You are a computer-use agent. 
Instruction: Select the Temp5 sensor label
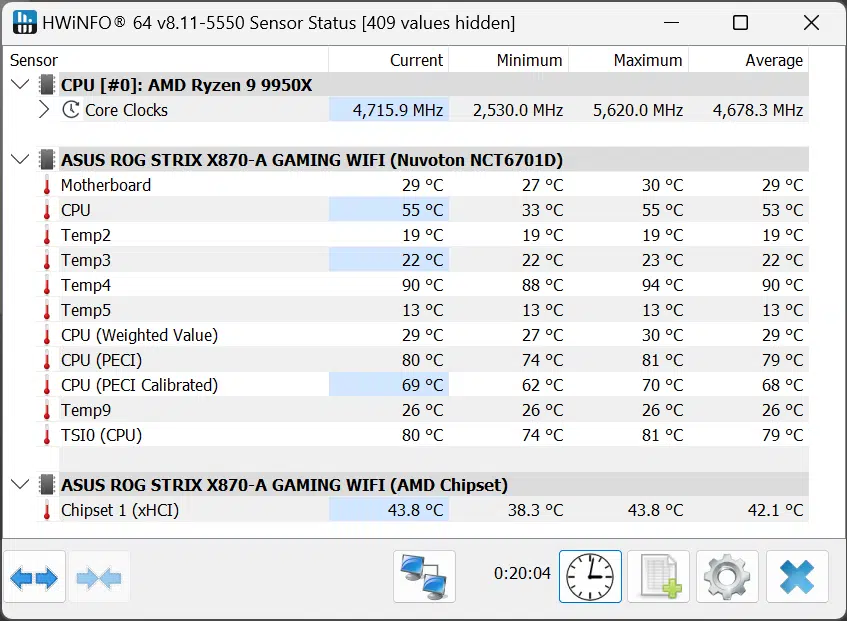tap(86, 310)
